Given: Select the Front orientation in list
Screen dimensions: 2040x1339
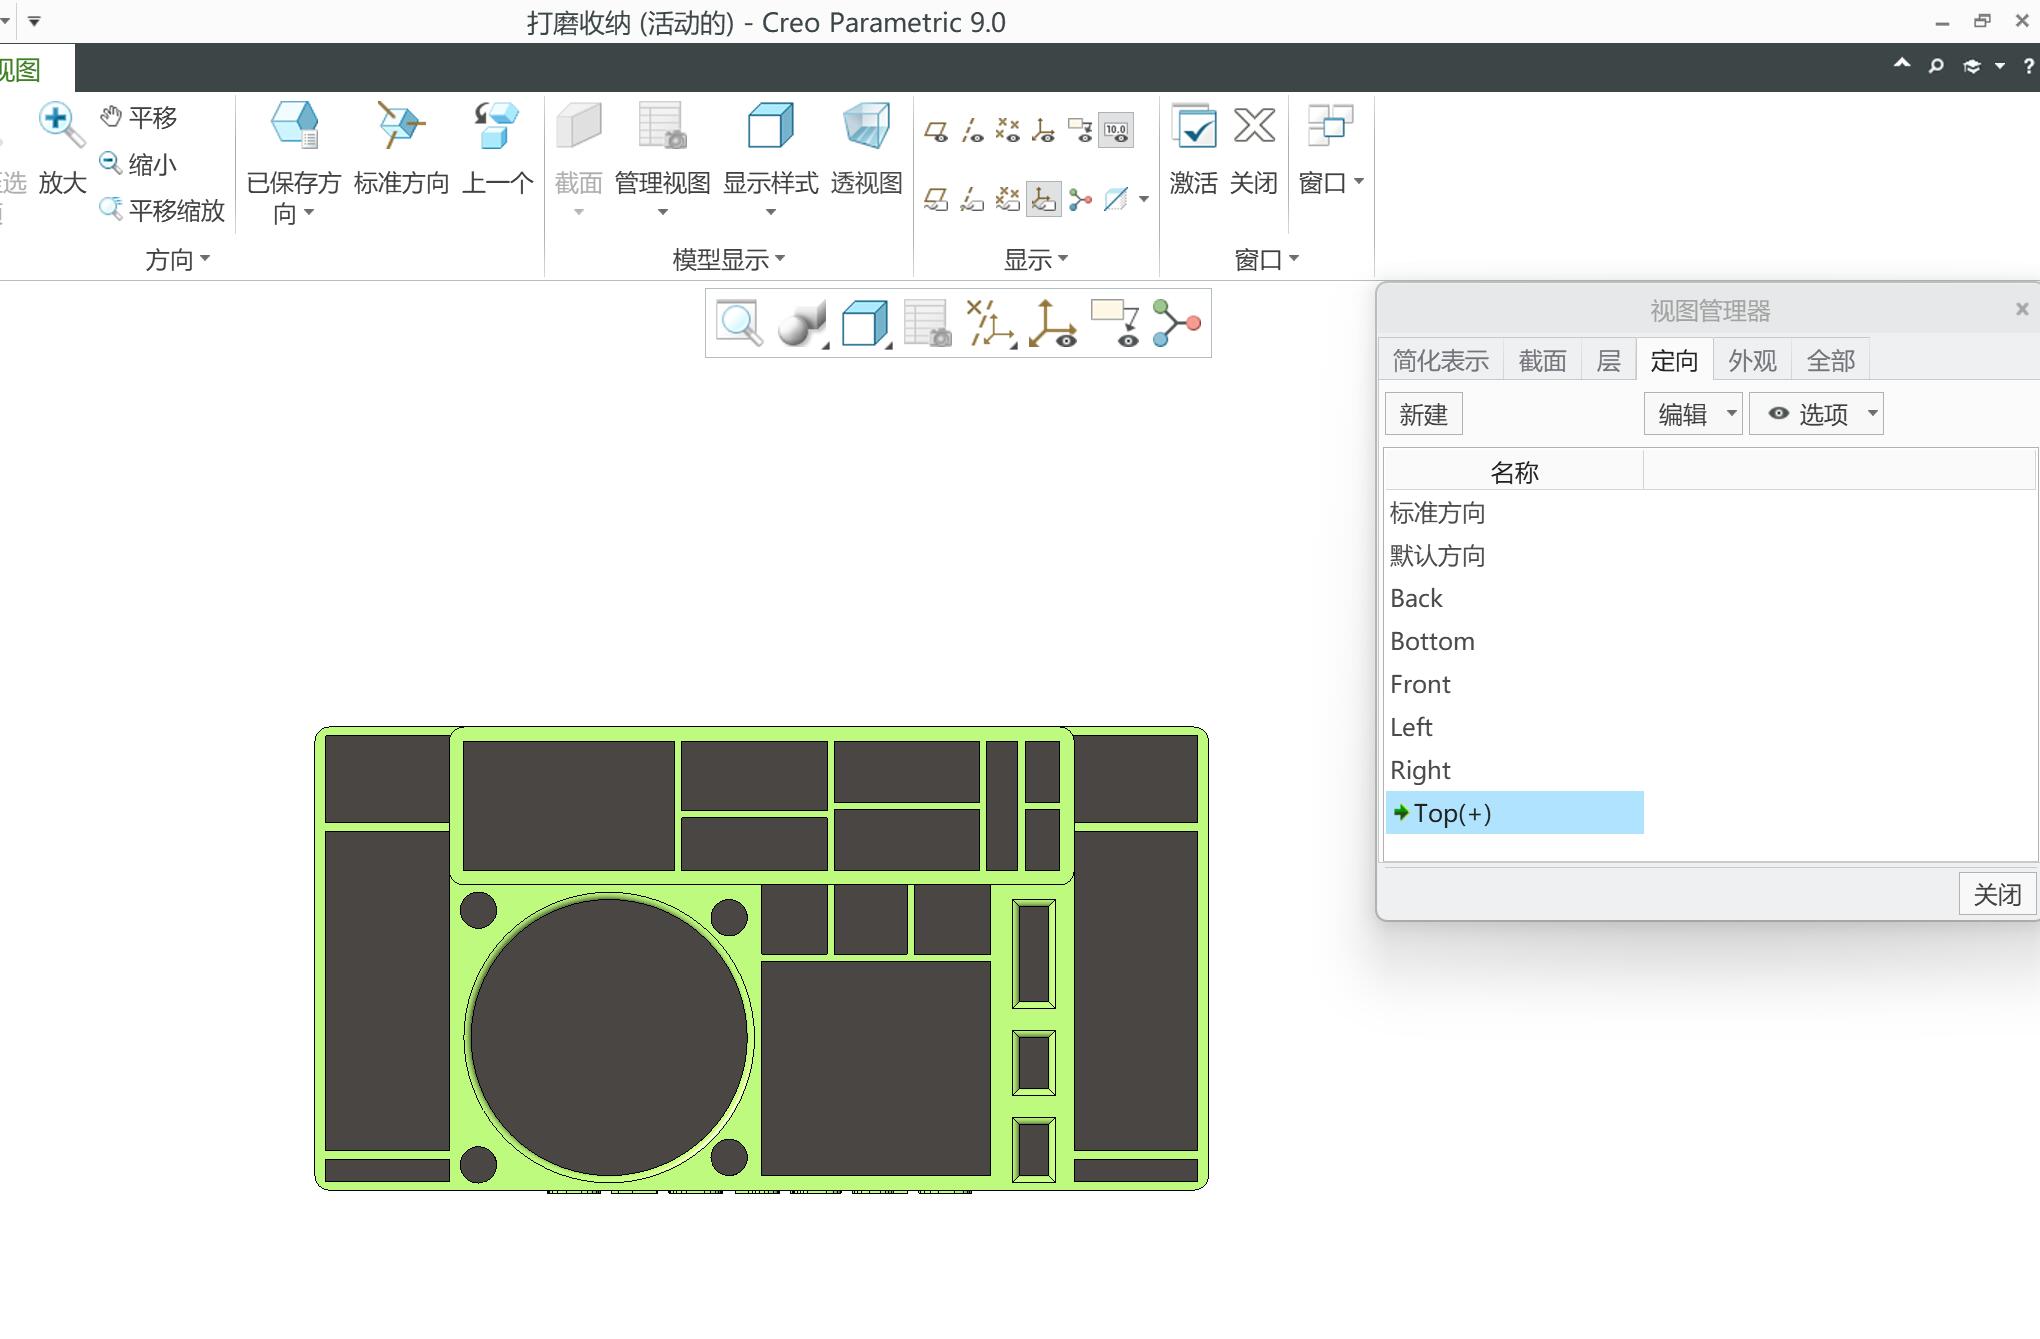Looking at the screenshot, I should pyautogui.click(x=1420, y=685).
